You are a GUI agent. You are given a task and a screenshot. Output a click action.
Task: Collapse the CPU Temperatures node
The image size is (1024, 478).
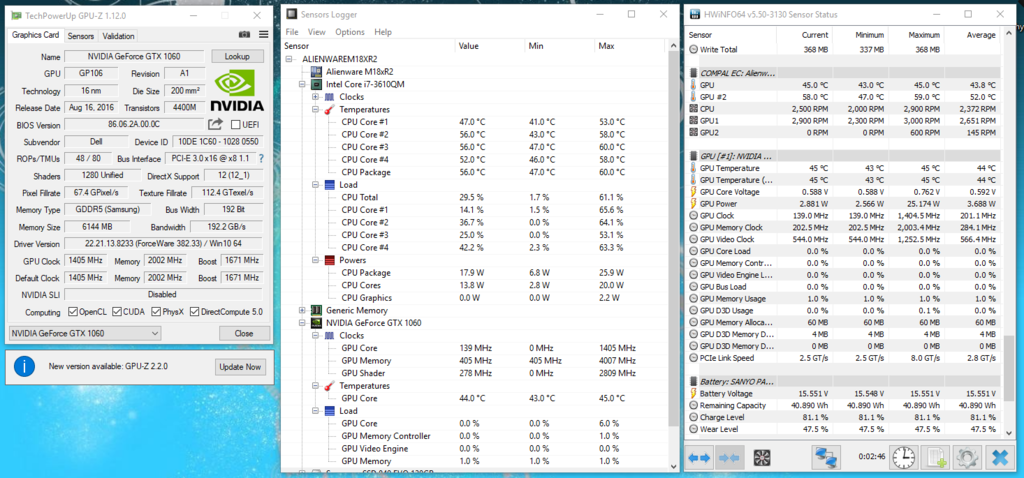[315, 109]
